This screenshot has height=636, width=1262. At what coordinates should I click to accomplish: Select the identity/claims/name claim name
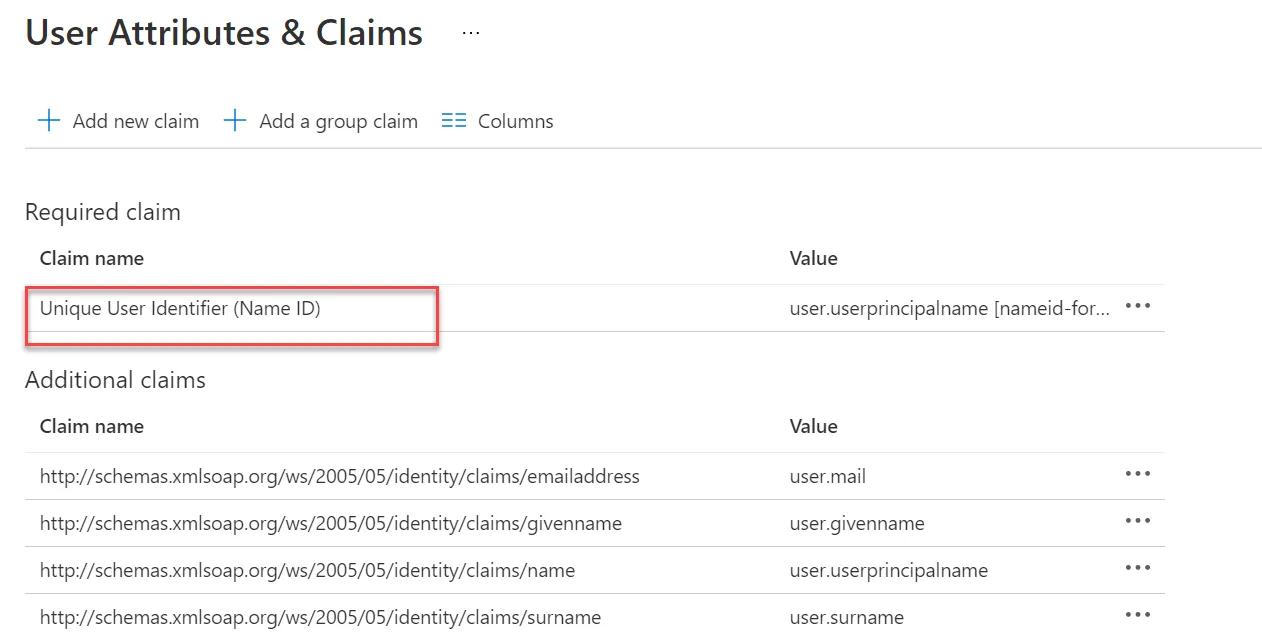coord(307,570)
